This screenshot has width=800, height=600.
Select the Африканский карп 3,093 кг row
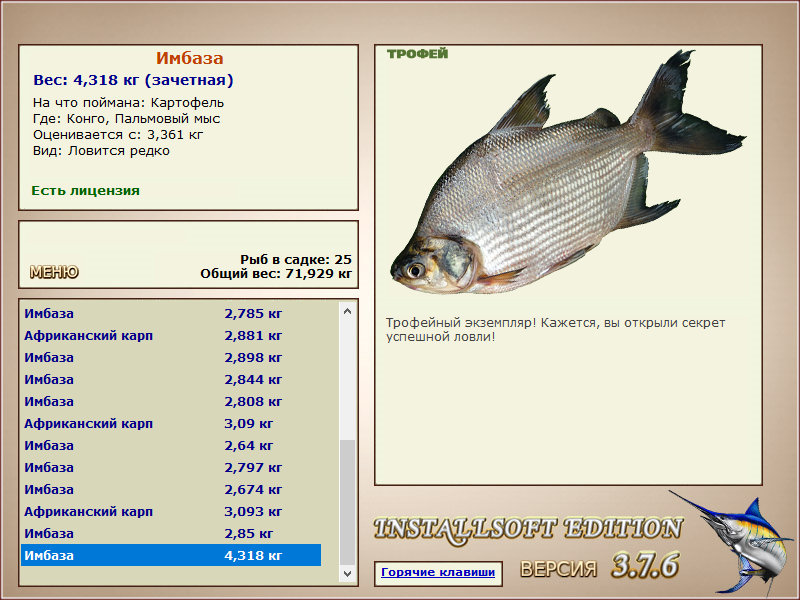click(171, 511)
